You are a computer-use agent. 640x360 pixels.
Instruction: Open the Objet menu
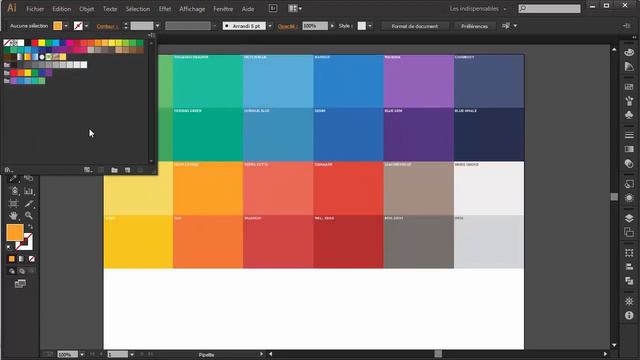tap(87, 9)
